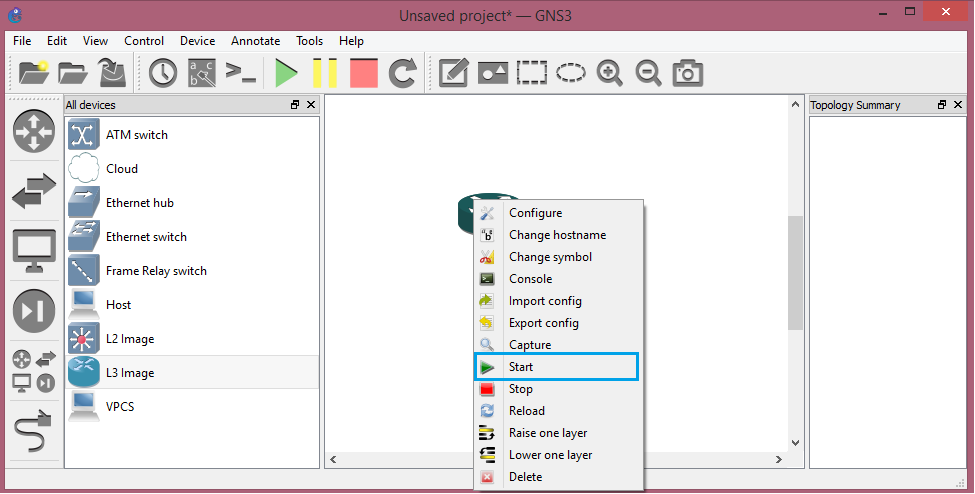Choose Import config from context menu
The height and width of the screenshot is (494, 975).
point(558,301)
